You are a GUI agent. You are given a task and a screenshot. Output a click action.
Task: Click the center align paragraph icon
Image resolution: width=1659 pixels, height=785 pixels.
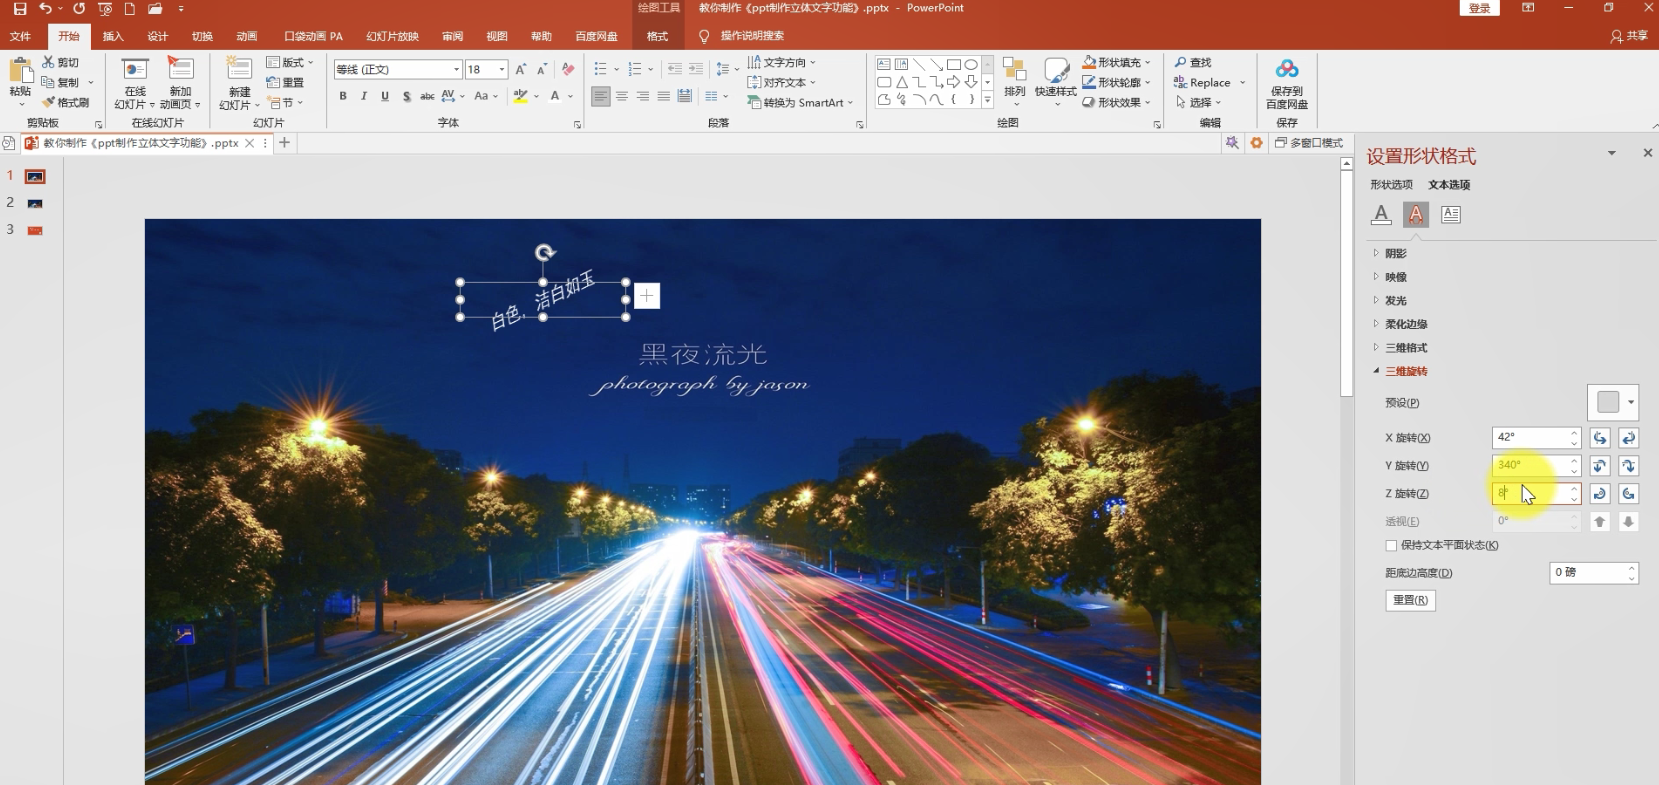coord(622,96)
